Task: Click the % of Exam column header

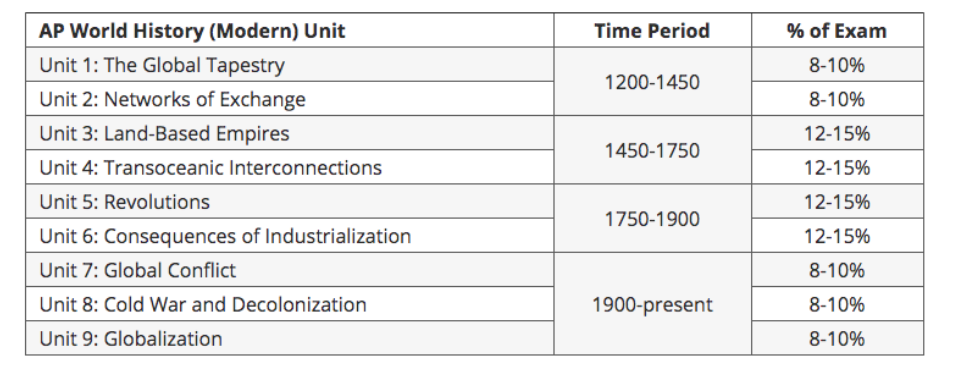Action: tap(837, 30)
